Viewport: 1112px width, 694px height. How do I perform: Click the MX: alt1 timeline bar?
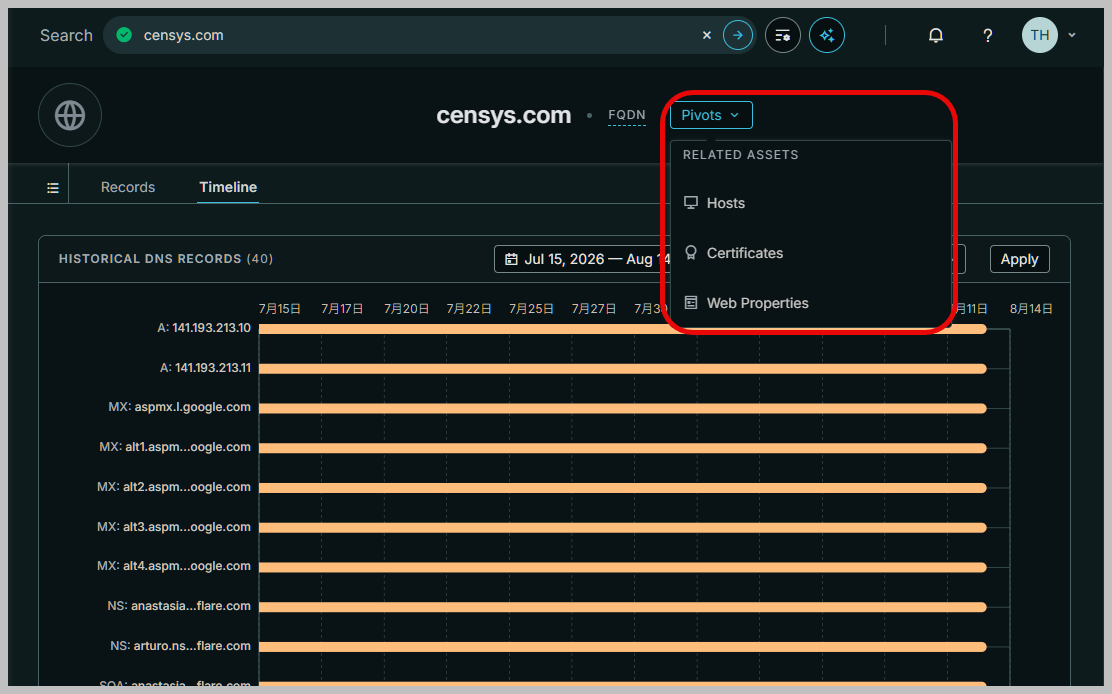tap(623, 448)
